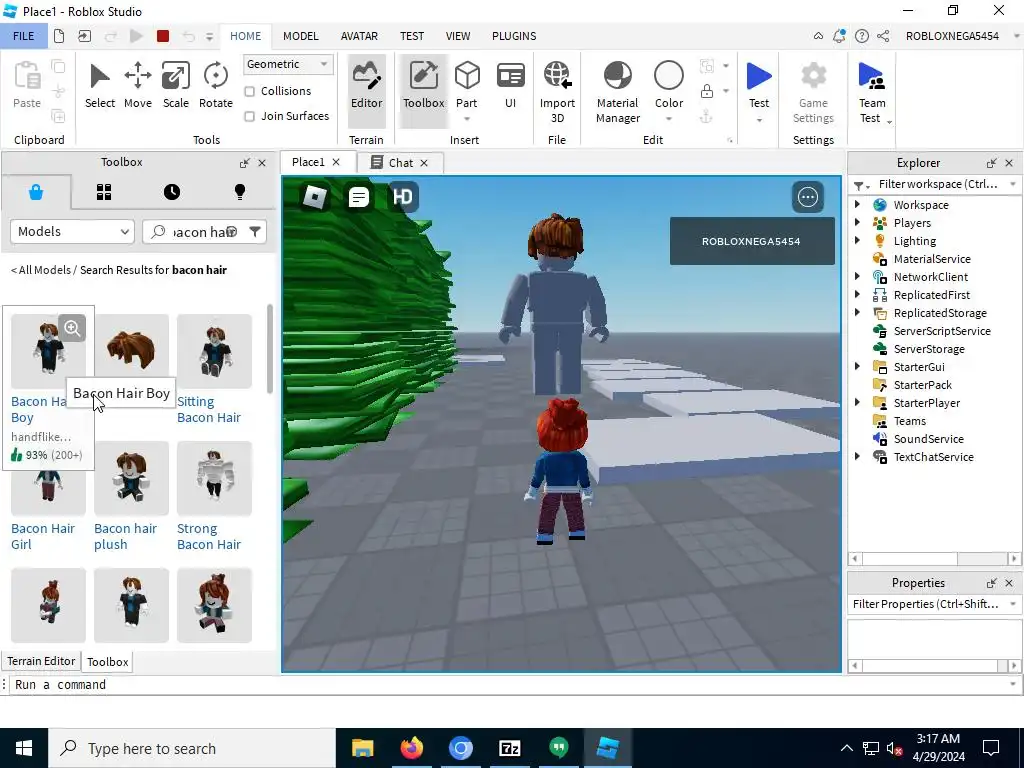Click Import 3D
Screen dimensions: 1024x768
(x=557, y=91)
